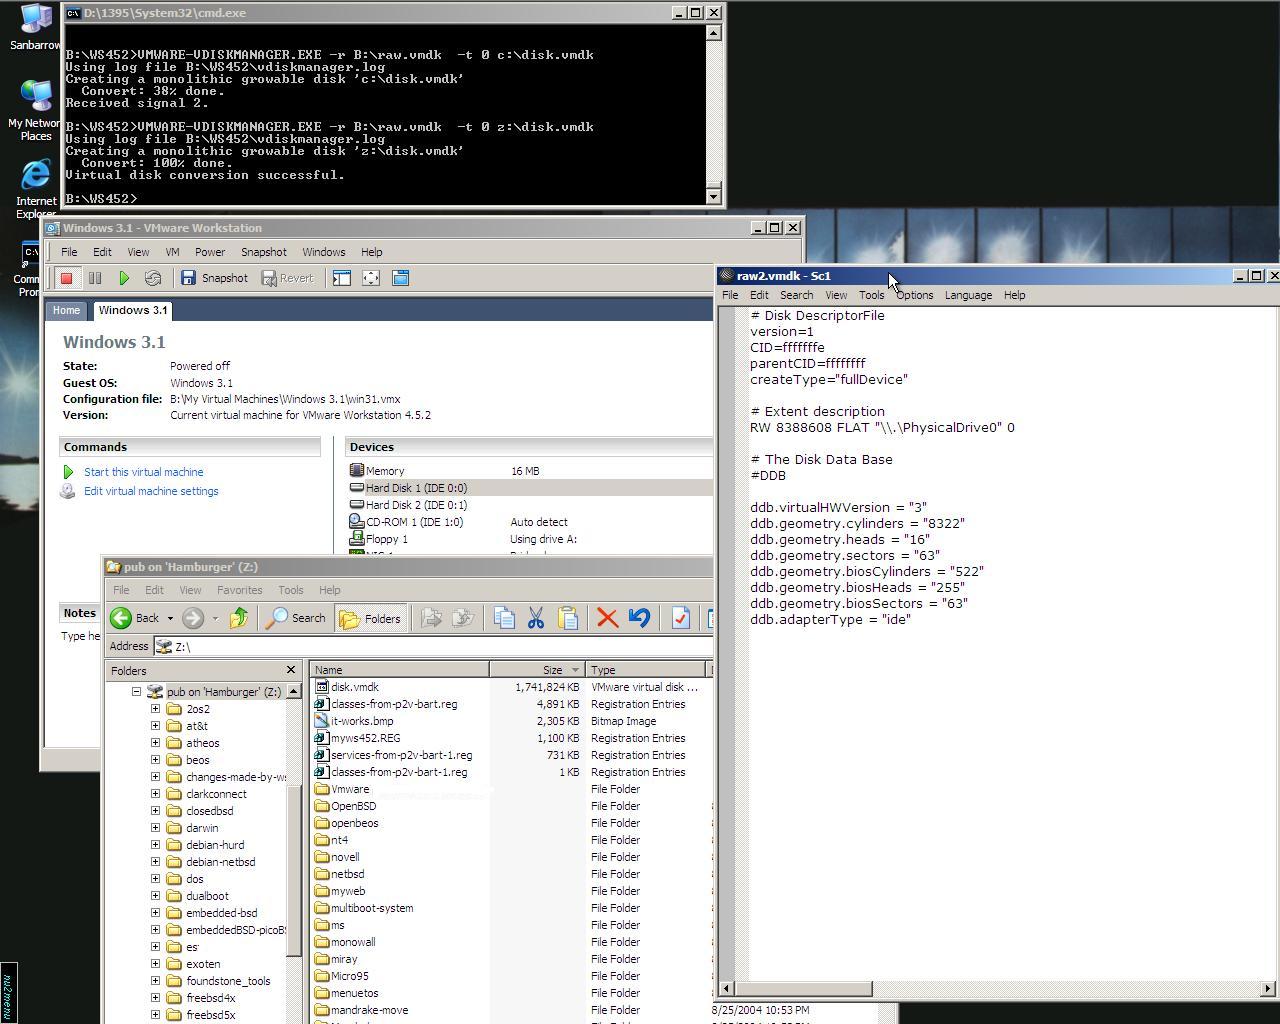Image resolution: width=1280 pixels, height=1024 pixels.
Task: Click the Address bar field showing Z:\
Action: (440, 646)
